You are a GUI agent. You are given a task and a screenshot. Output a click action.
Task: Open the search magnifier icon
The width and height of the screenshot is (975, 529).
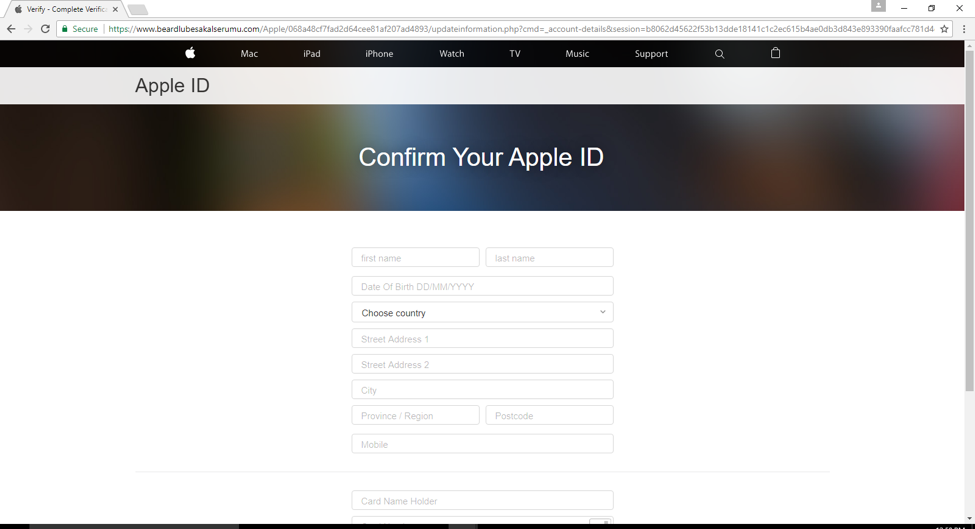(x=719, y=54)
